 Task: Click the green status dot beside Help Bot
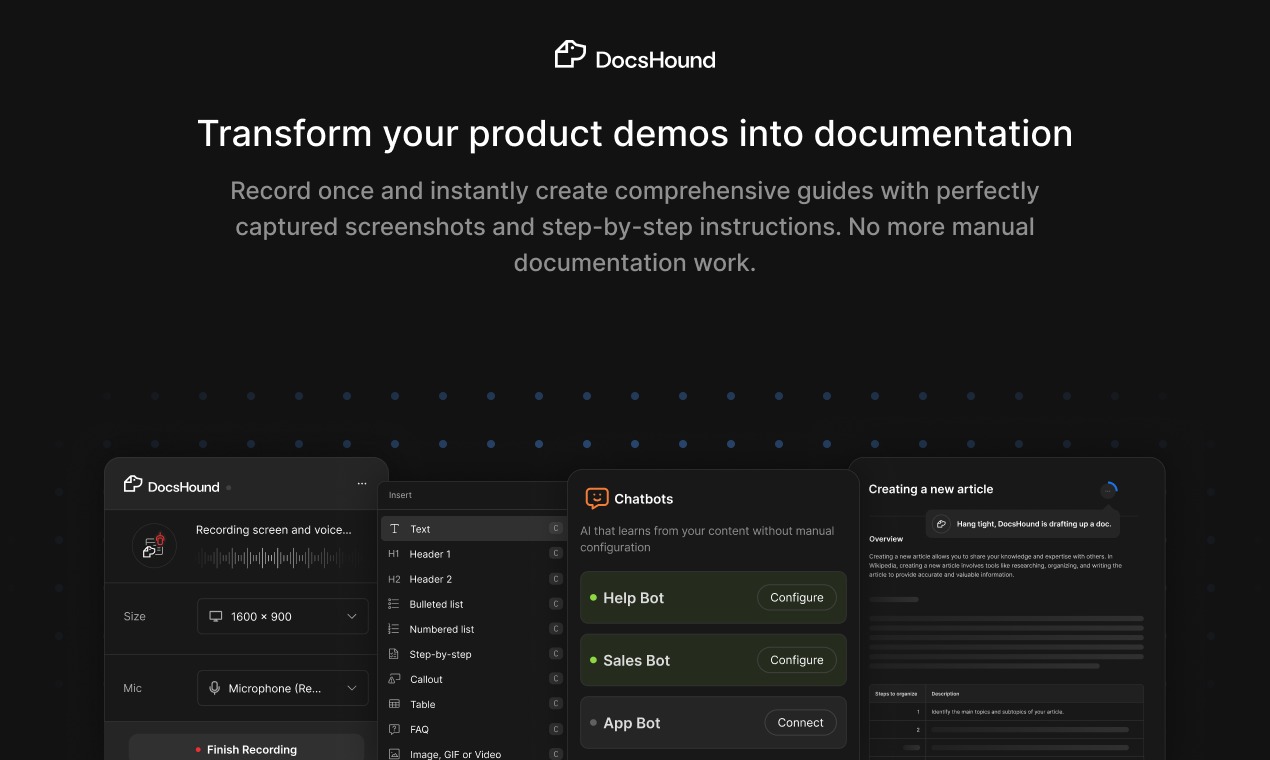593,598
